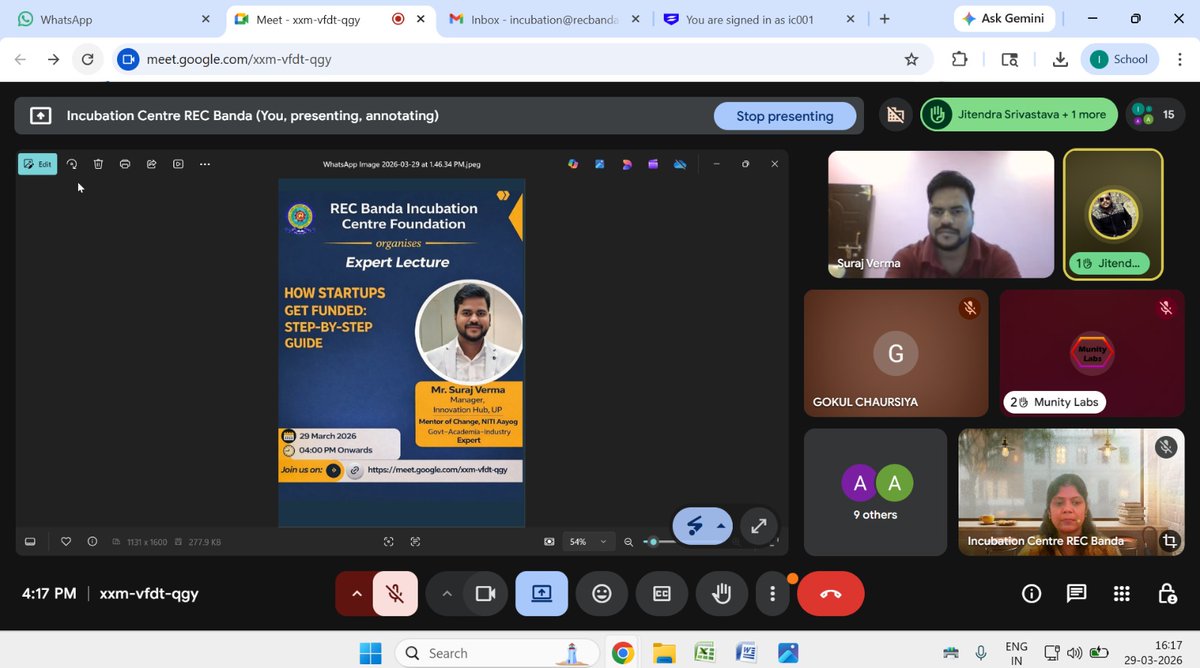Open Clipchamp icon in Photos title bar
This screenshot has height=668, width=1200.
[x=653, y=164]
